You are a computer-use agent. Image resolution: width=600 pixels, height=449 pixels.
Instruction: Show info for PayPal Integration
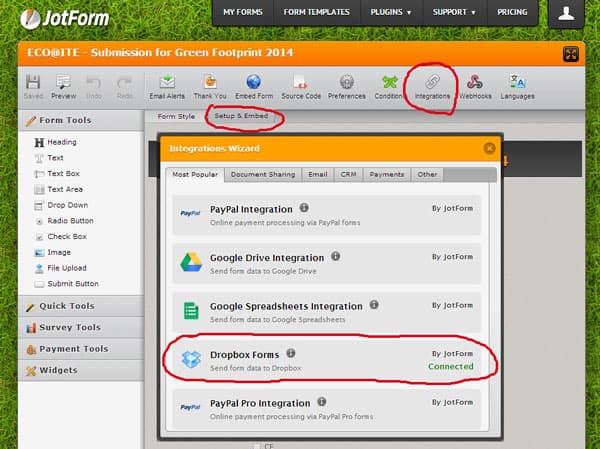point(304,208)
